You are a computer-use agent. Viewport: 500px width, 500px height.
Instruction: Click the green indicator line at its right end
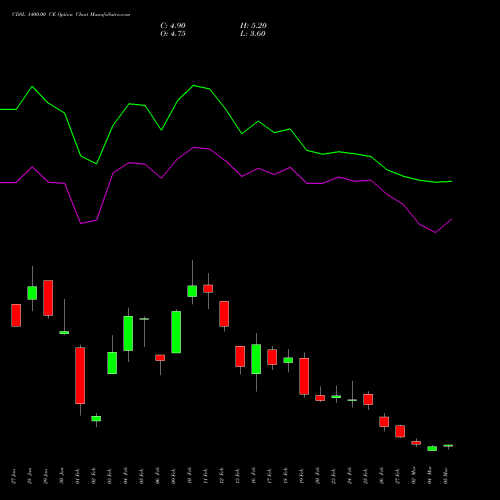click(451, 182)
